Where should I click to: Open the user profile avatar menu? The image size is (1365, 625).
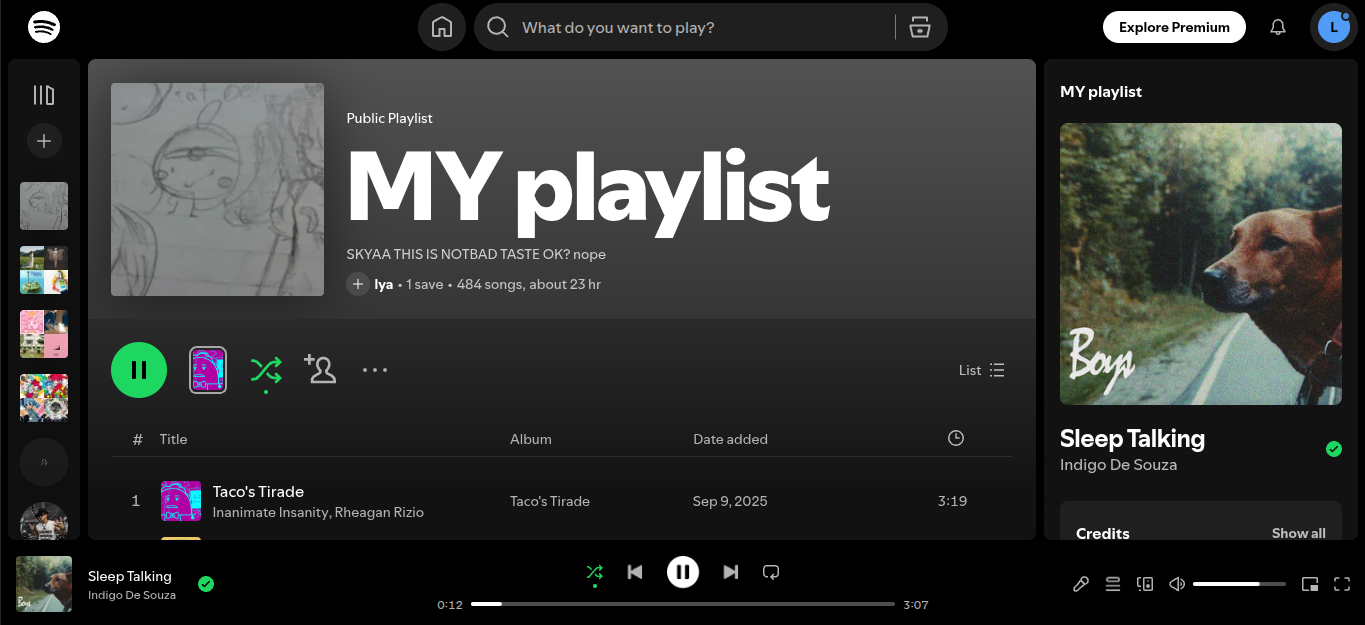click(x=1333, y=27)
